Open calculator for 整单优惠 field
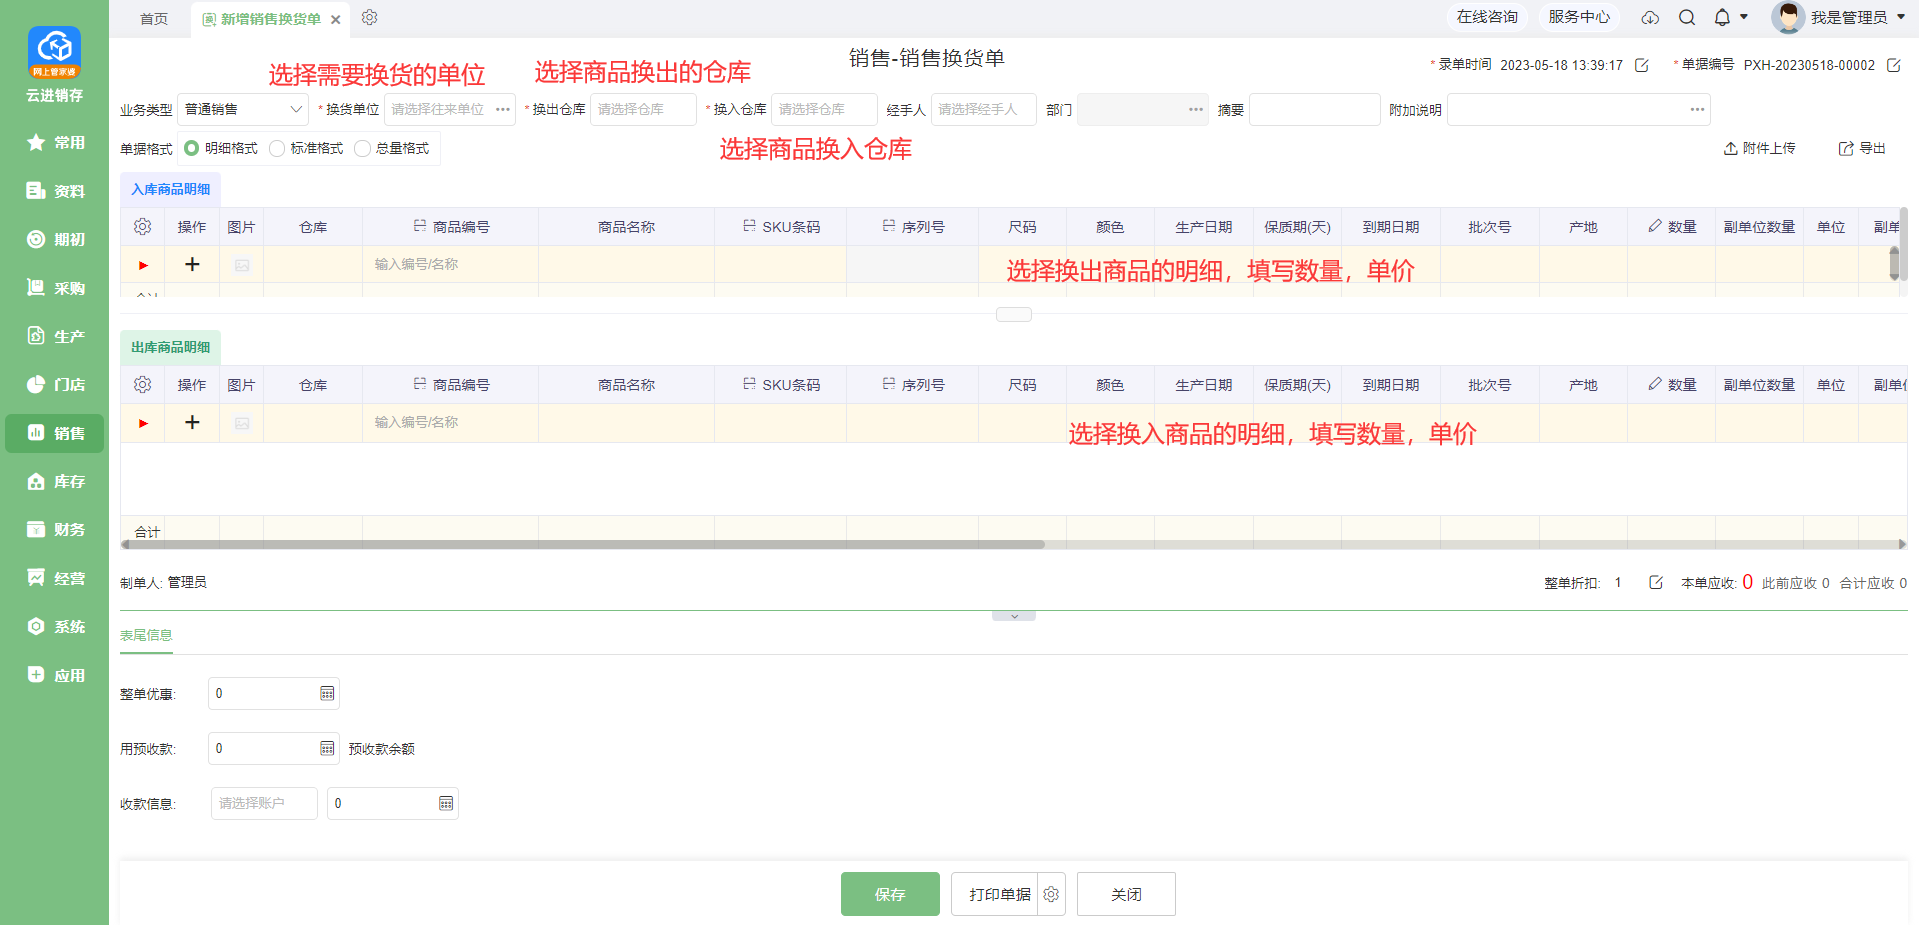The image size is (1919, 925). (x=327, y=693)
